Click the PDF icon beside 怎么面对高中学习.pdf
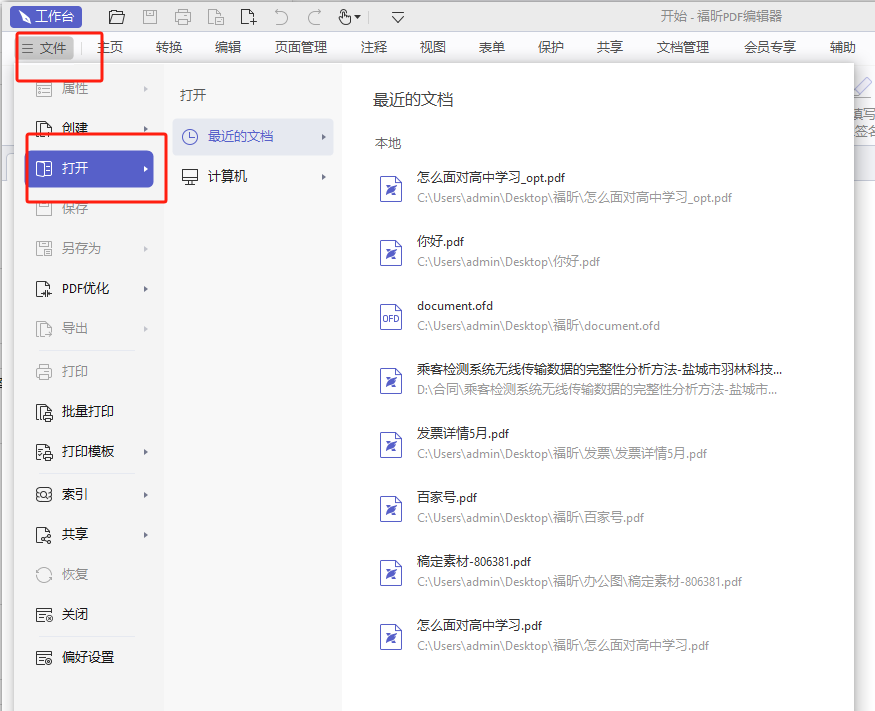The width and height of the screenshot is (875, 711). 391,637
